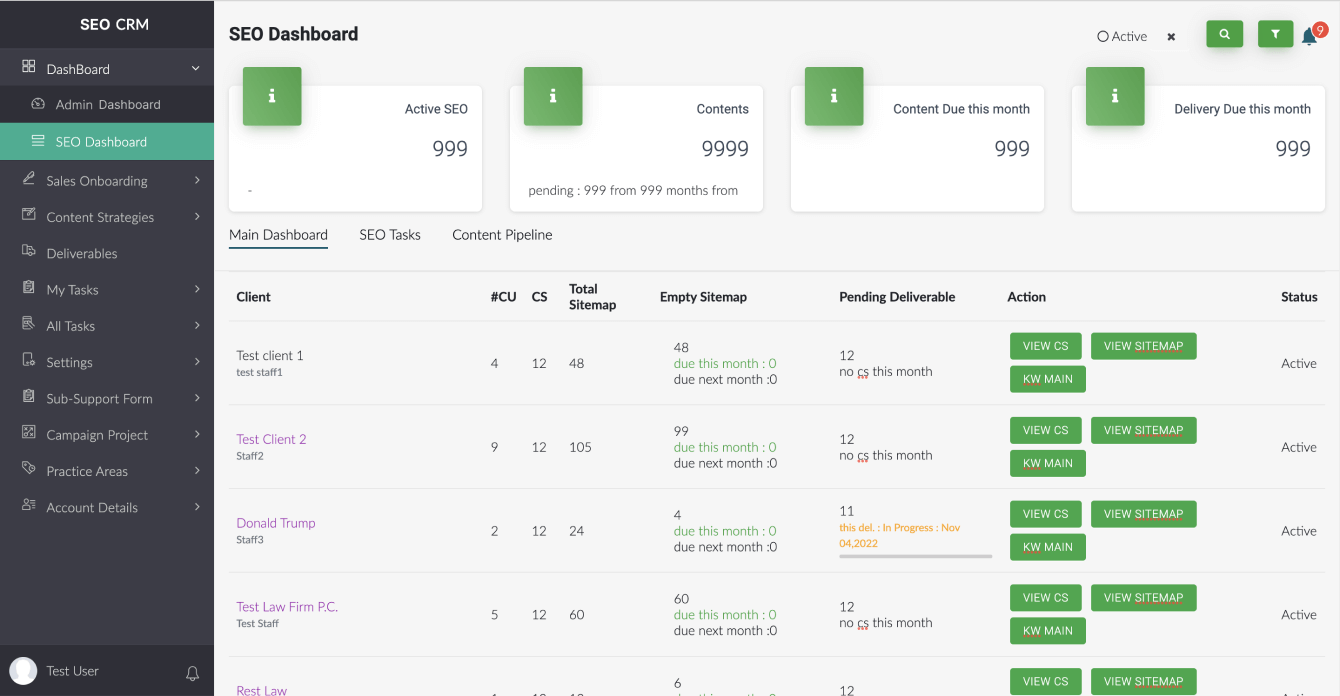Switch to the Content Pipeline tab

(x=502, y=235)
